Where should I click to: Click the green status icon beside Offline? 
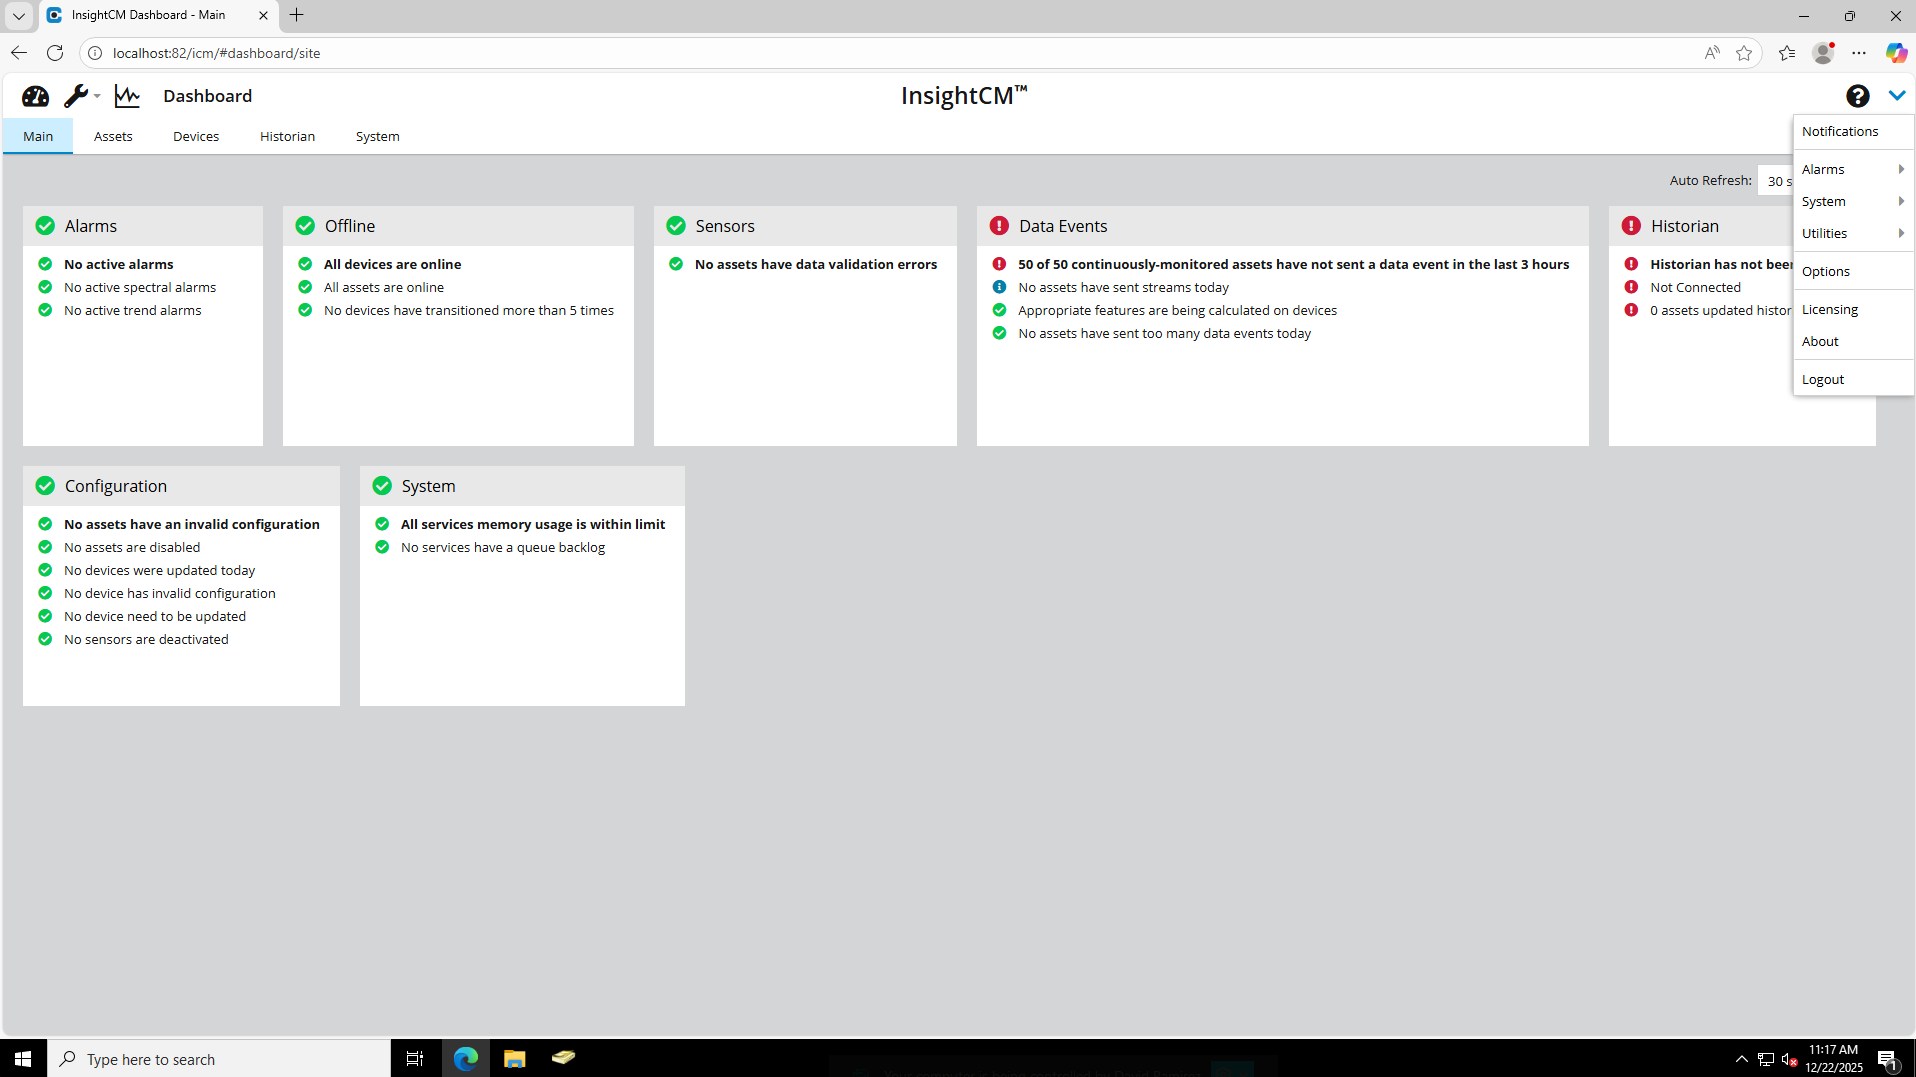pos(305,226)
